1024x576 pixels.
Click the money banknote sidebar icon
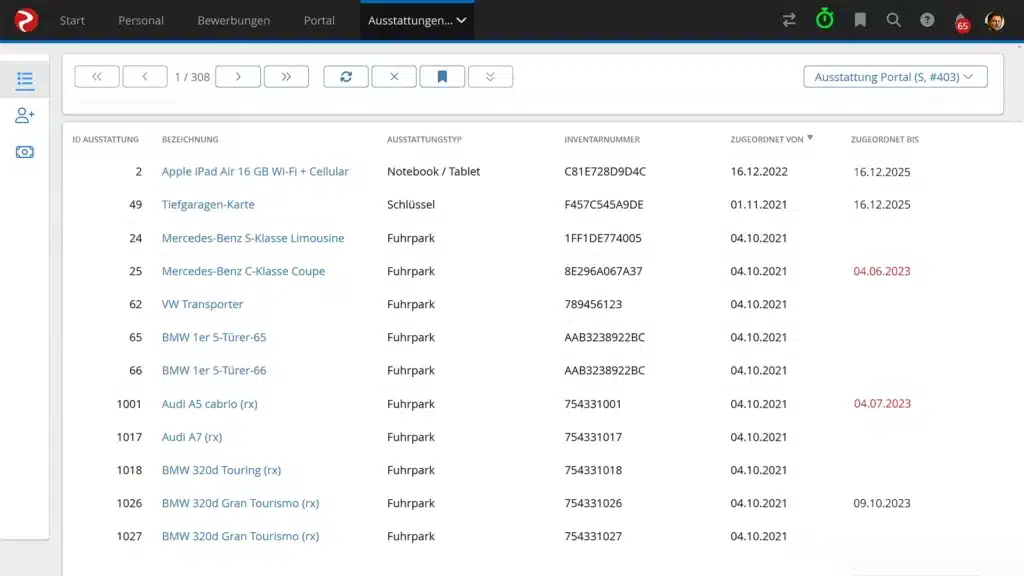25,152
